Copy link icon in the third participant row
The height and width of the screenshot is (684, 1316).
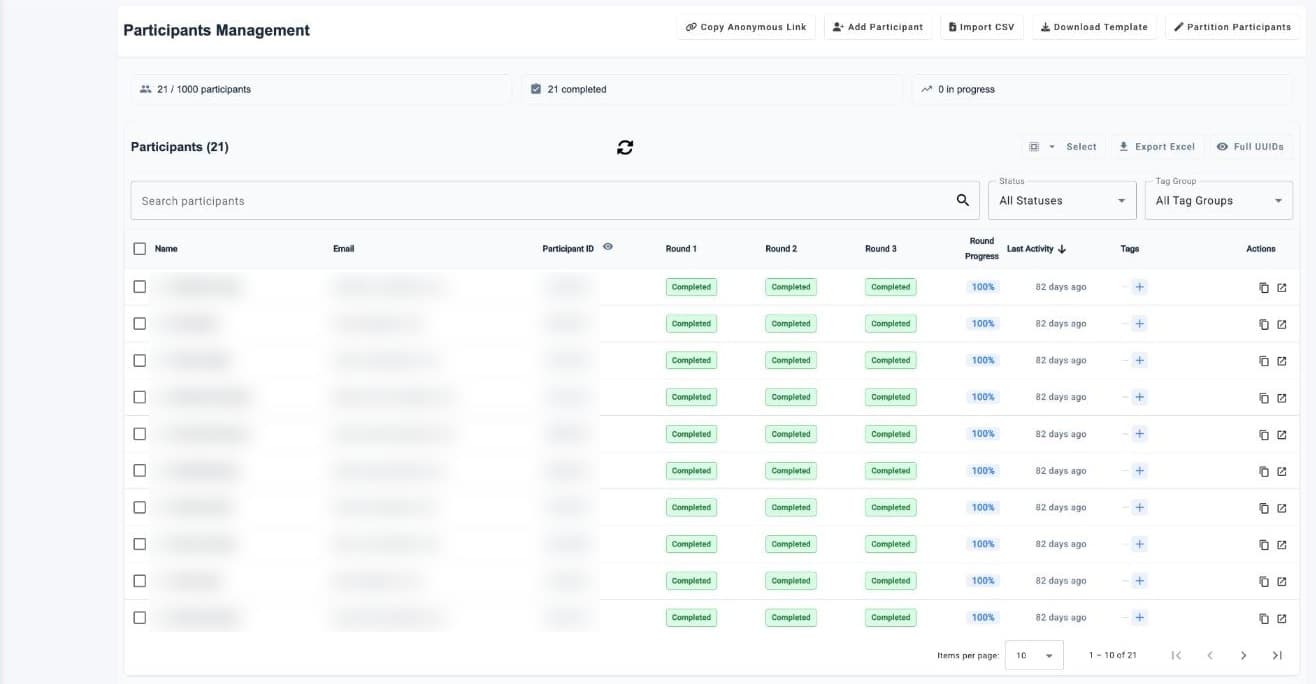pos(1264,361)
